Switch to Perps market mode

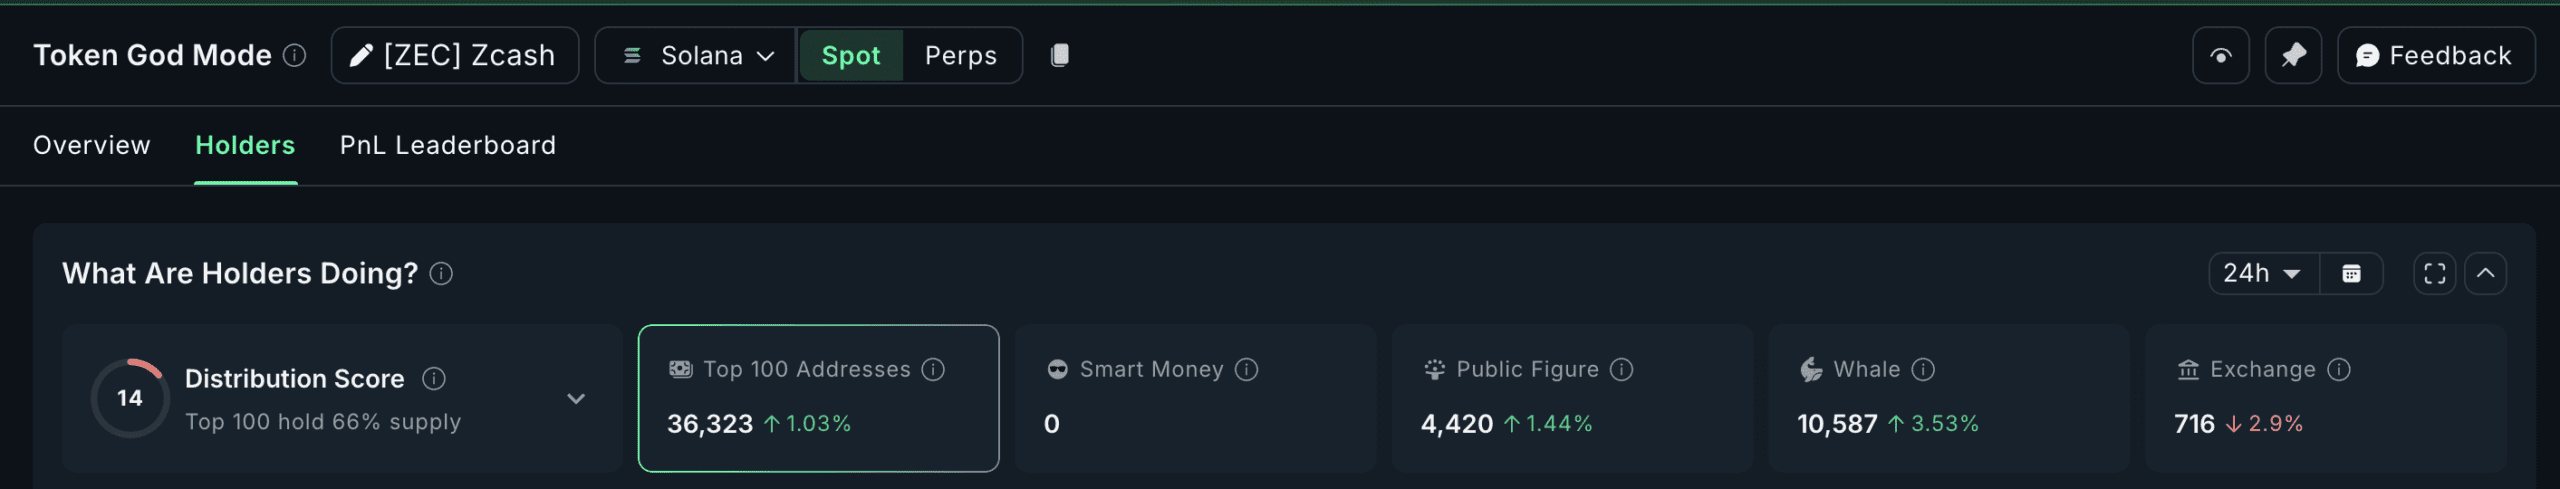pos(960,56)
